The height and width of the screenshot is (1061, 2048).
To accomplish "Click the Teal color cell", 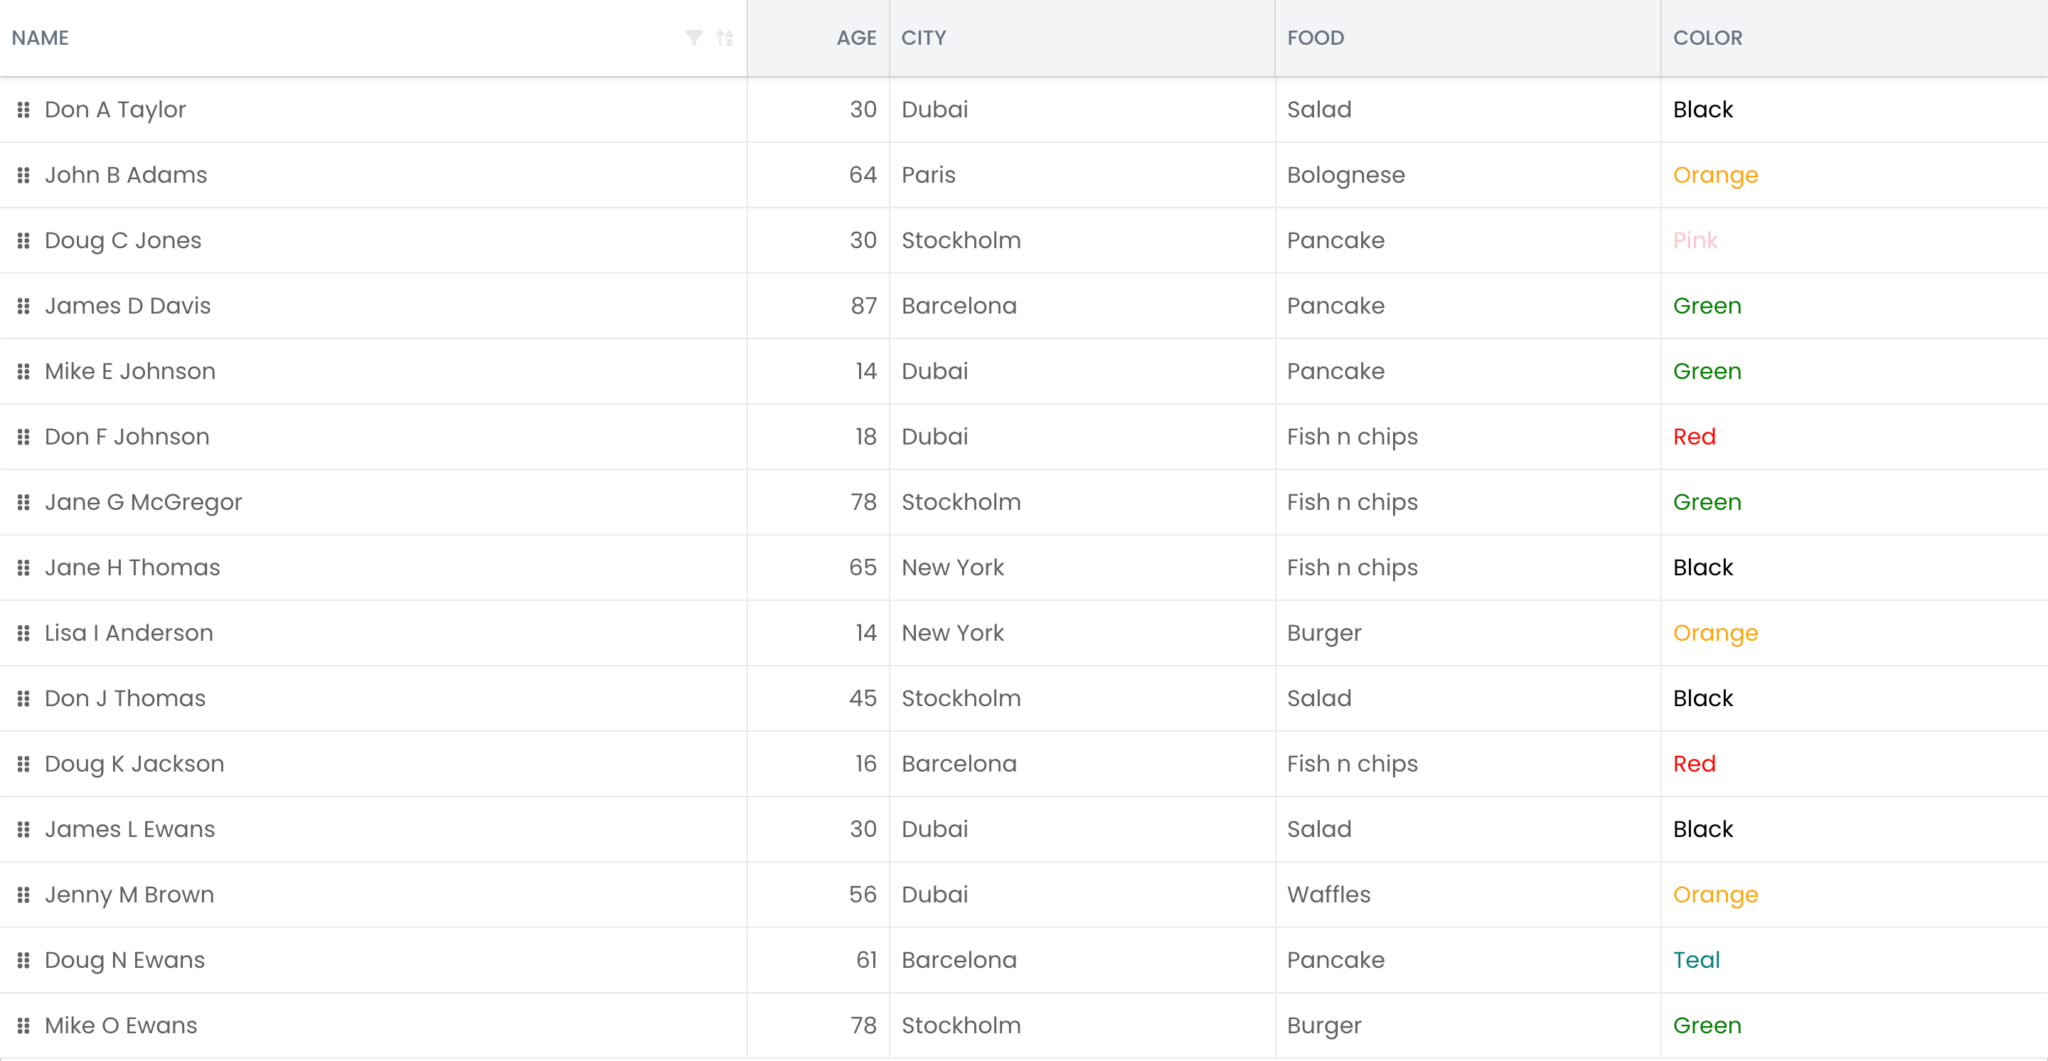I will pyautogui.click(x=1696, y=960).
